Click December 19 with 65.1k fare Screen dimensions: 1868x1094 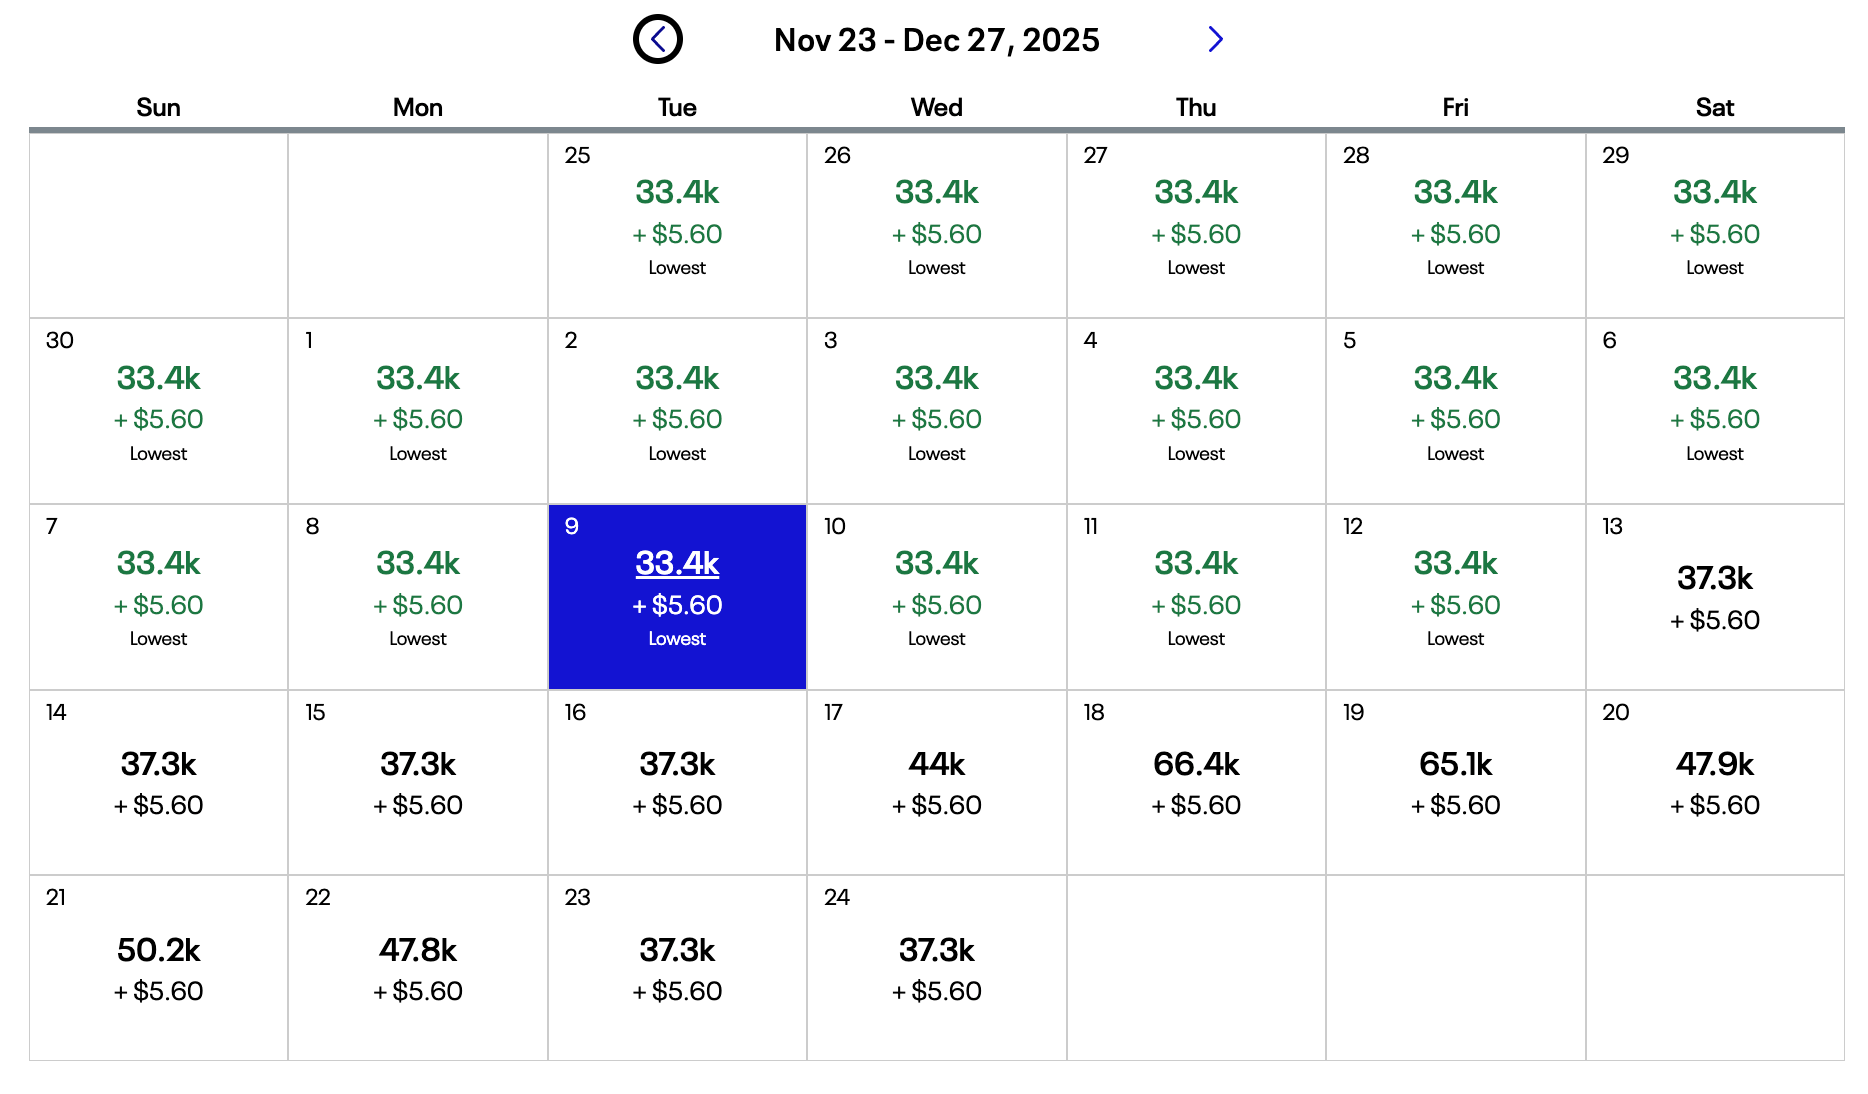[x=1454, y=782]
